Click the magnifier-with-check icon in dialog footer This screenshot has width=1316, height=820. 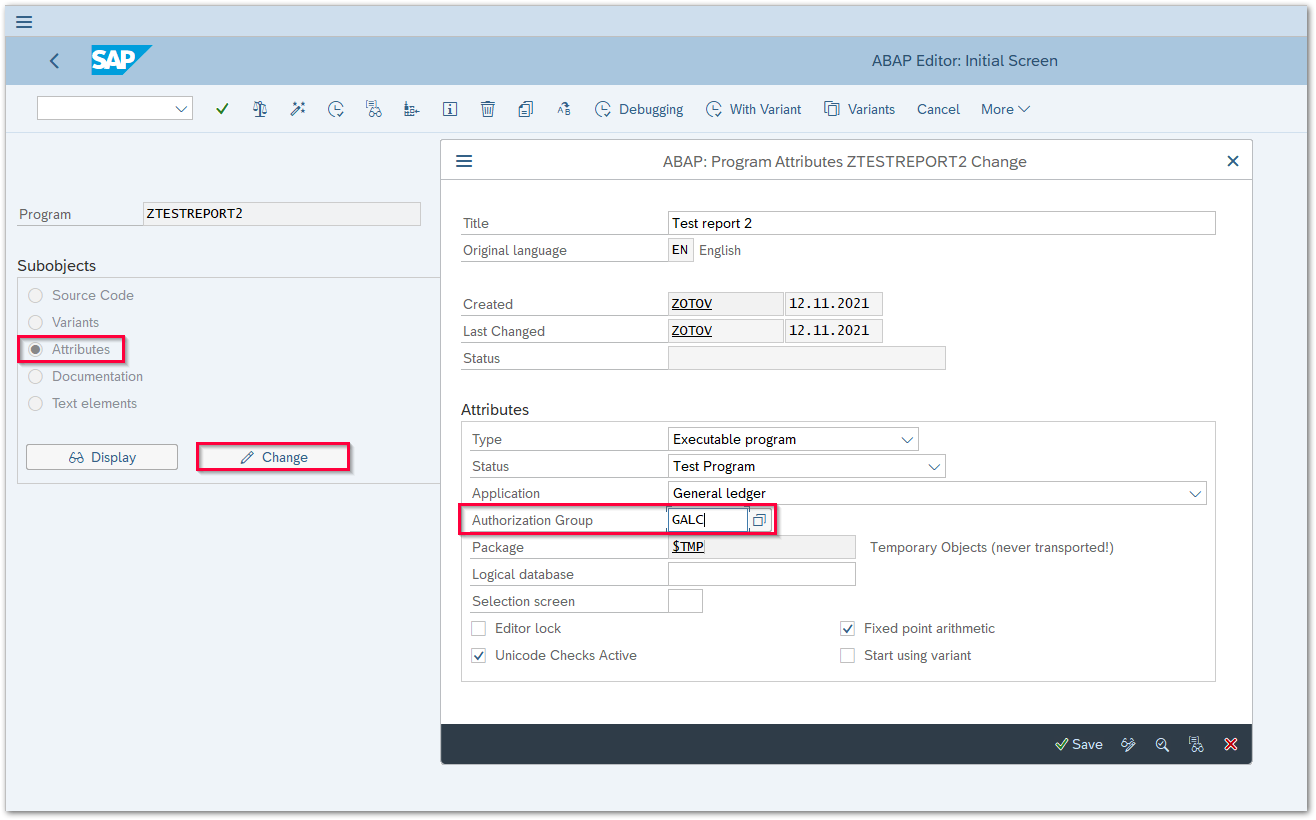click(x=1162, y=744)
